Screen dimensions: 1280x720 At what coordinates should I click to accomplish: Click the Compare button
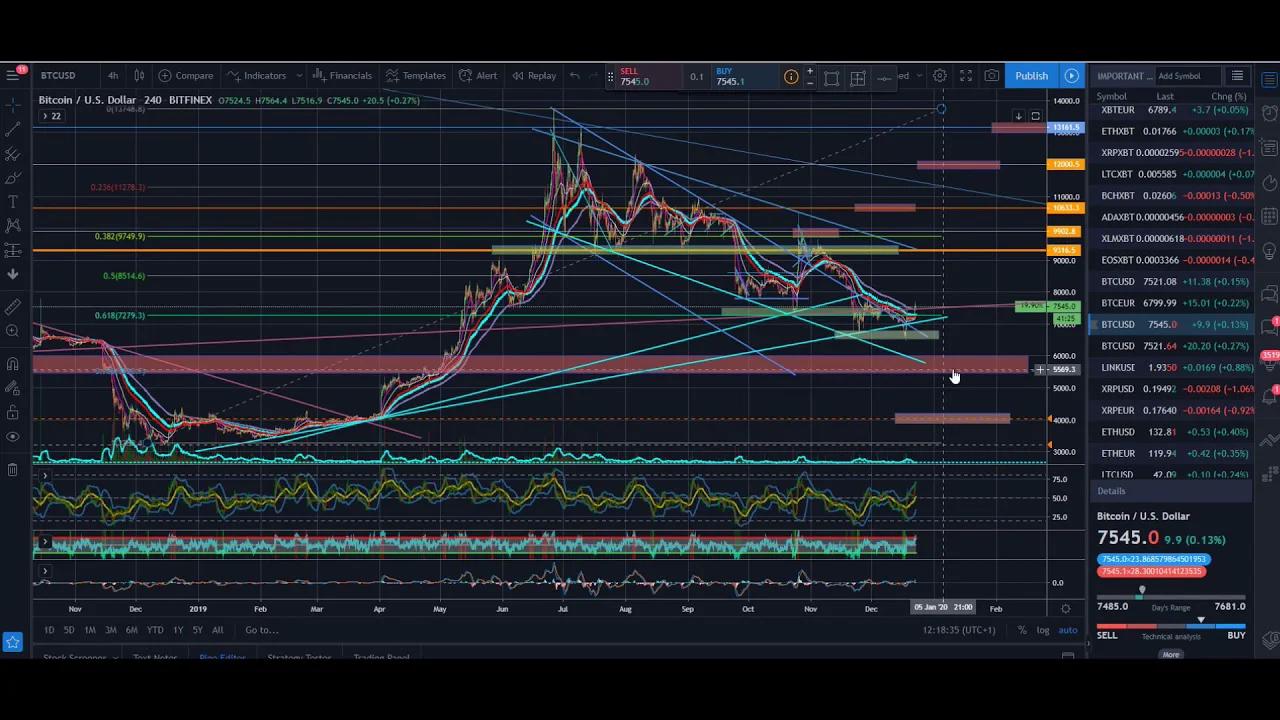(x=185, y=75)
